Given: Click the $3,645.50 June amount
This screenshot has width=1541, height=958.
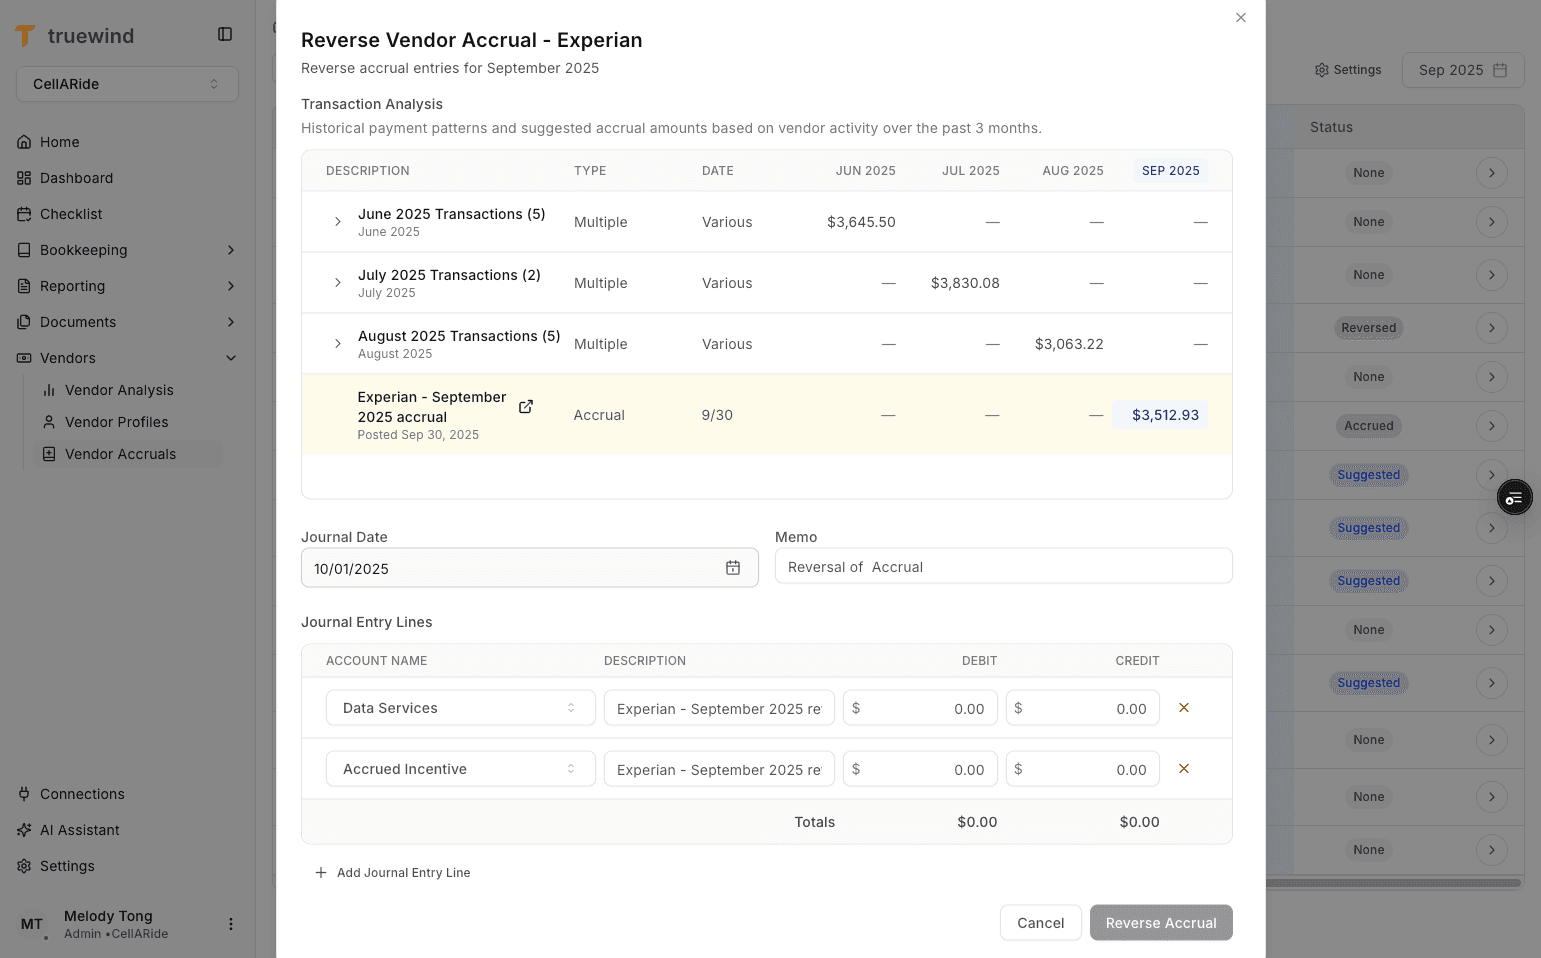Looking at the screenshot, I should 861,222.
